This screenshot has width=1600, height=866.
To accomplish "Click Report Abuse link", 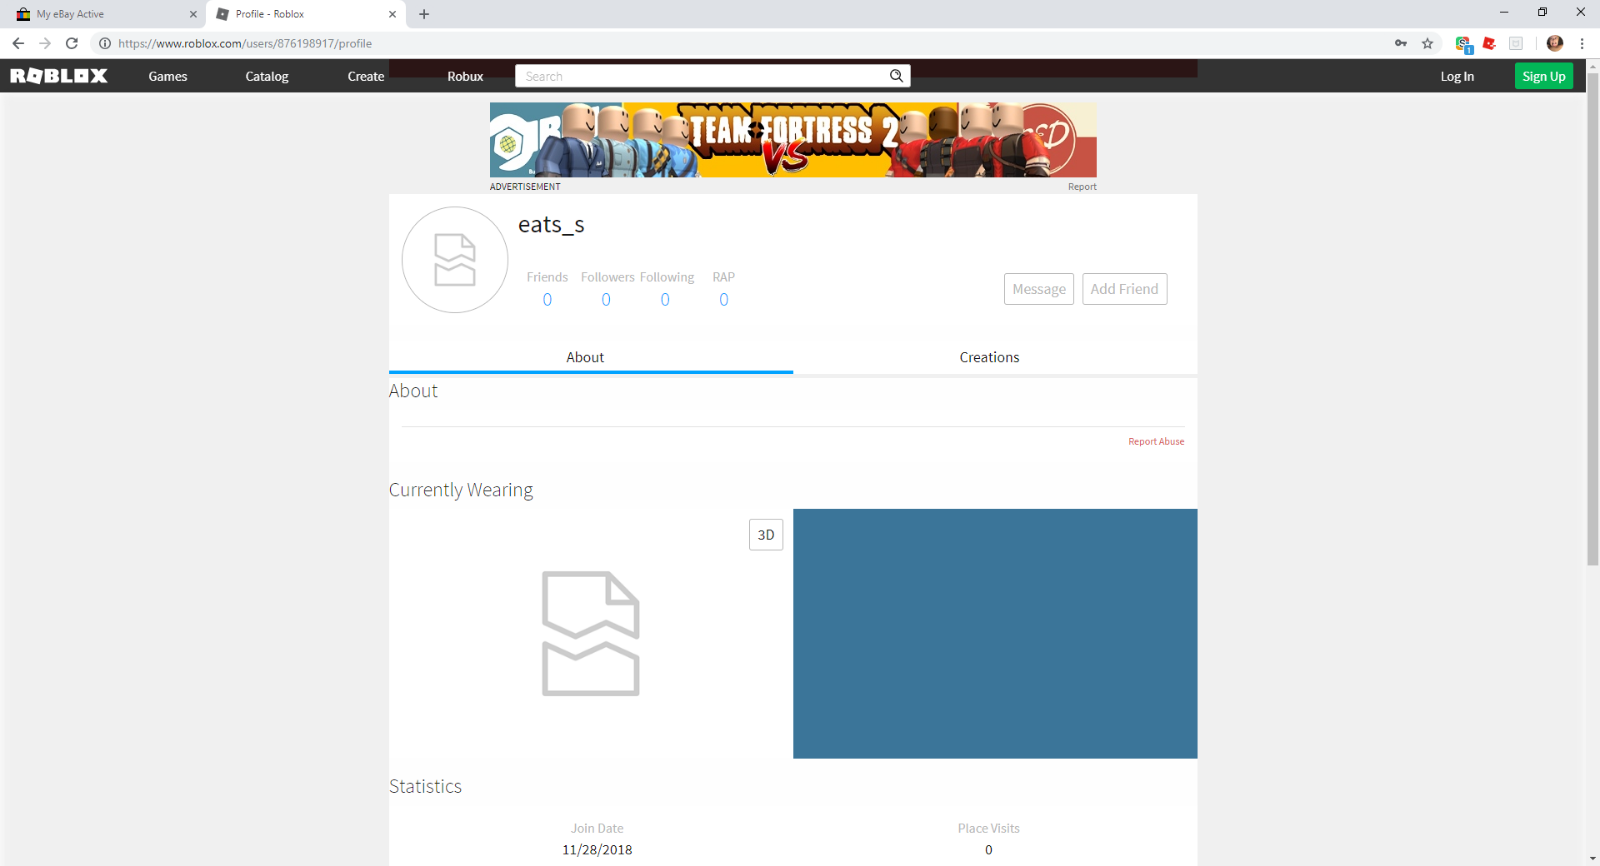I will (1156, 441).
